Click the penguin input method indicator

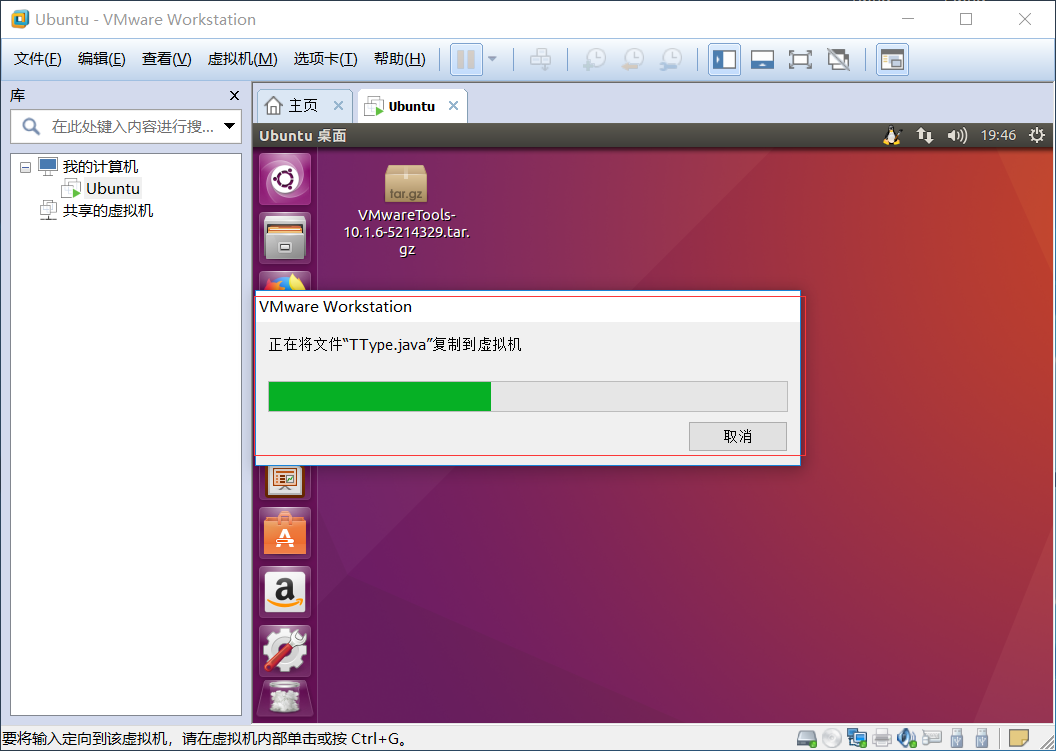point(892,135)
